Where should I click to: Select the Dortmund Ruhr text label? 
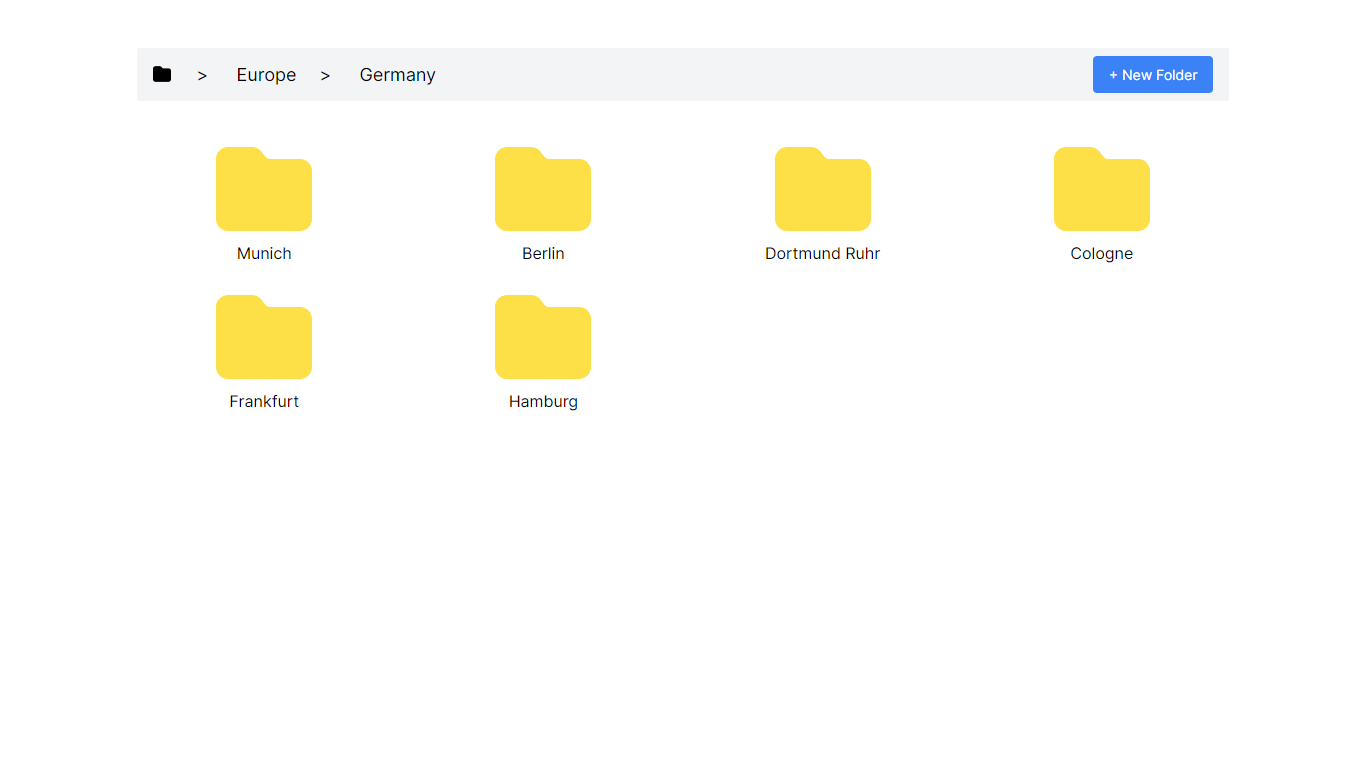point(822,254)
